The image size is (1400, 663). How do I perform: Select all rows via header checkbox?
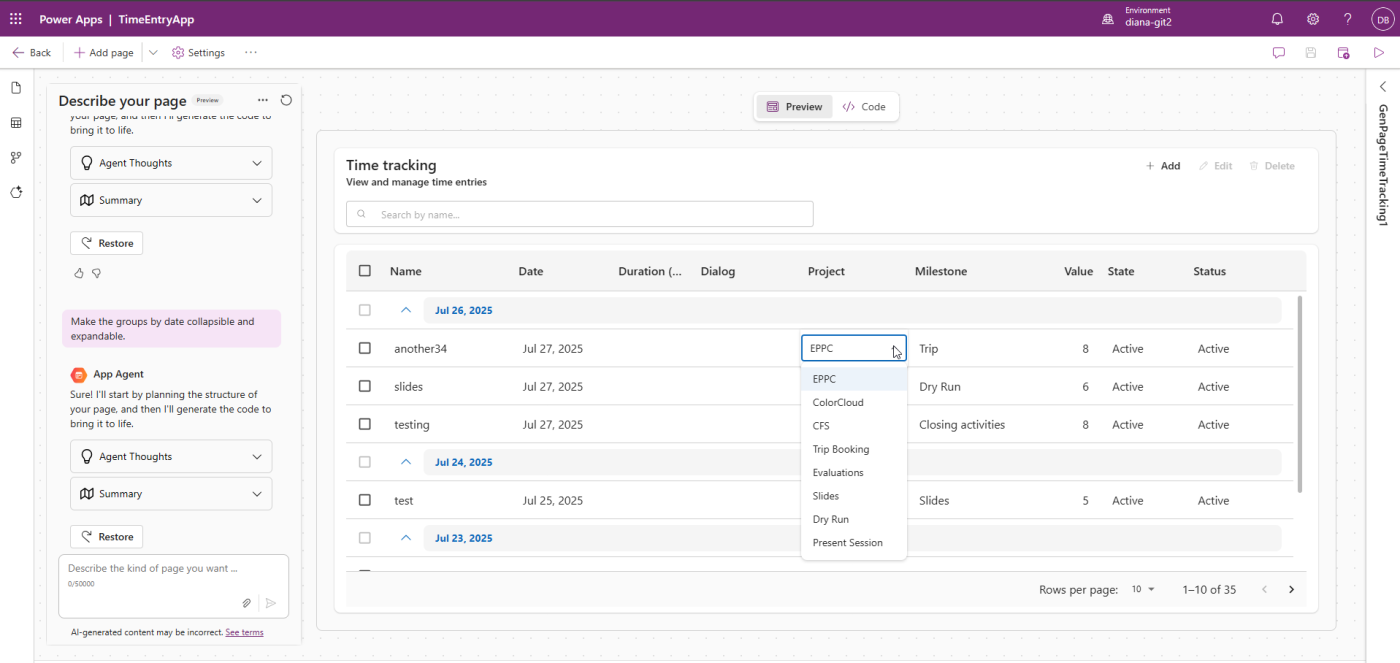(364, 271)
